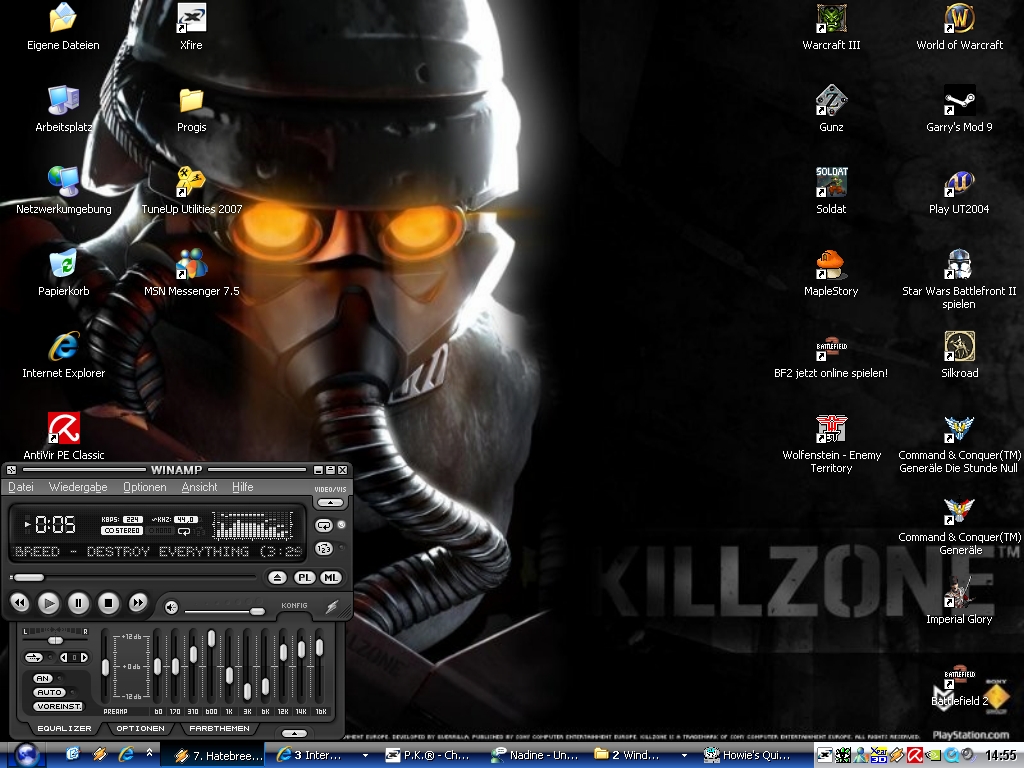The image size is (1024, 768).
Task: Select the Silkroad desktop icon
Action: click(959, 355)
